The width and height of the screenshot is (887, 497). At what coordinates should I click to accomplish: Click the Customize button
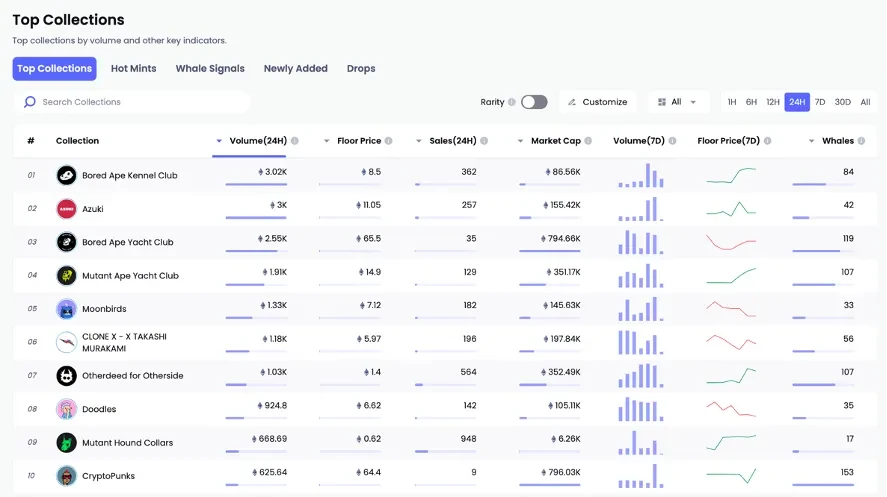coord(597,102)
